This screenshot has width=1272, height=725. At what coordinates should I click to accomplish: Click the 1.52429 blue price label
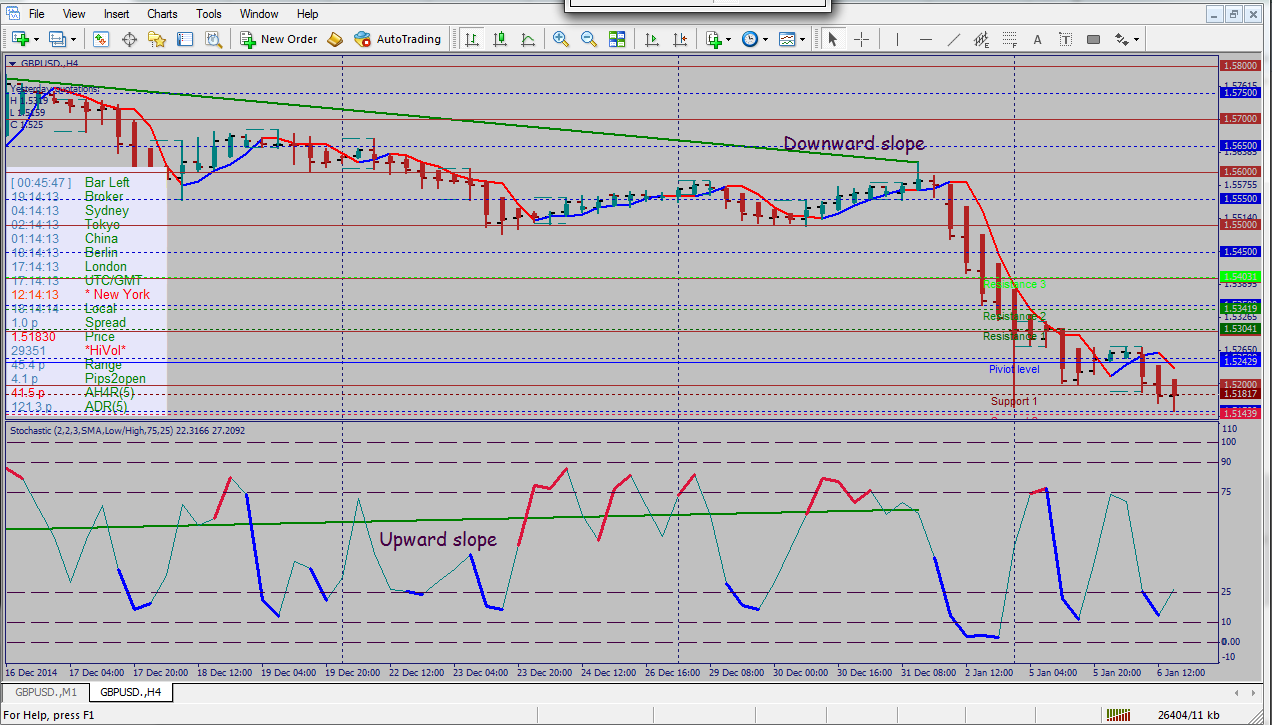pyautogui.click(x=1239, y=359)
